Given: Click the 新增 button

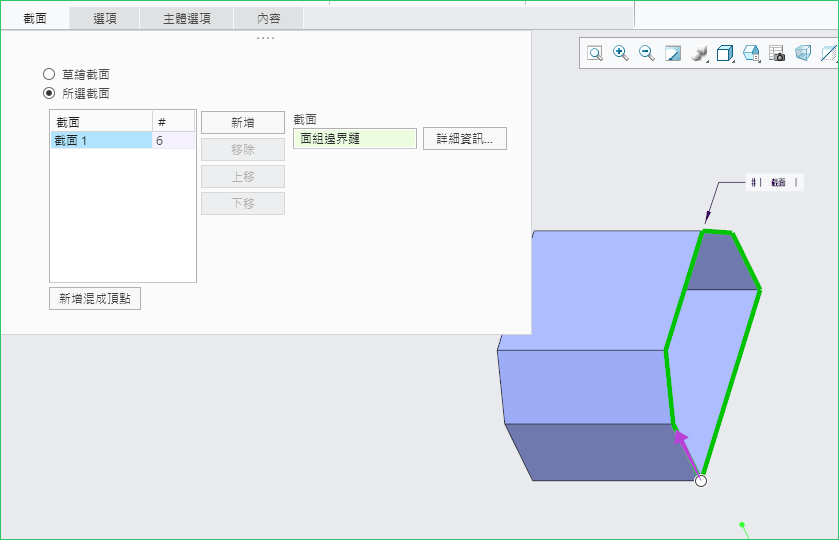Looking at the screenshot, I should [243, 122].
